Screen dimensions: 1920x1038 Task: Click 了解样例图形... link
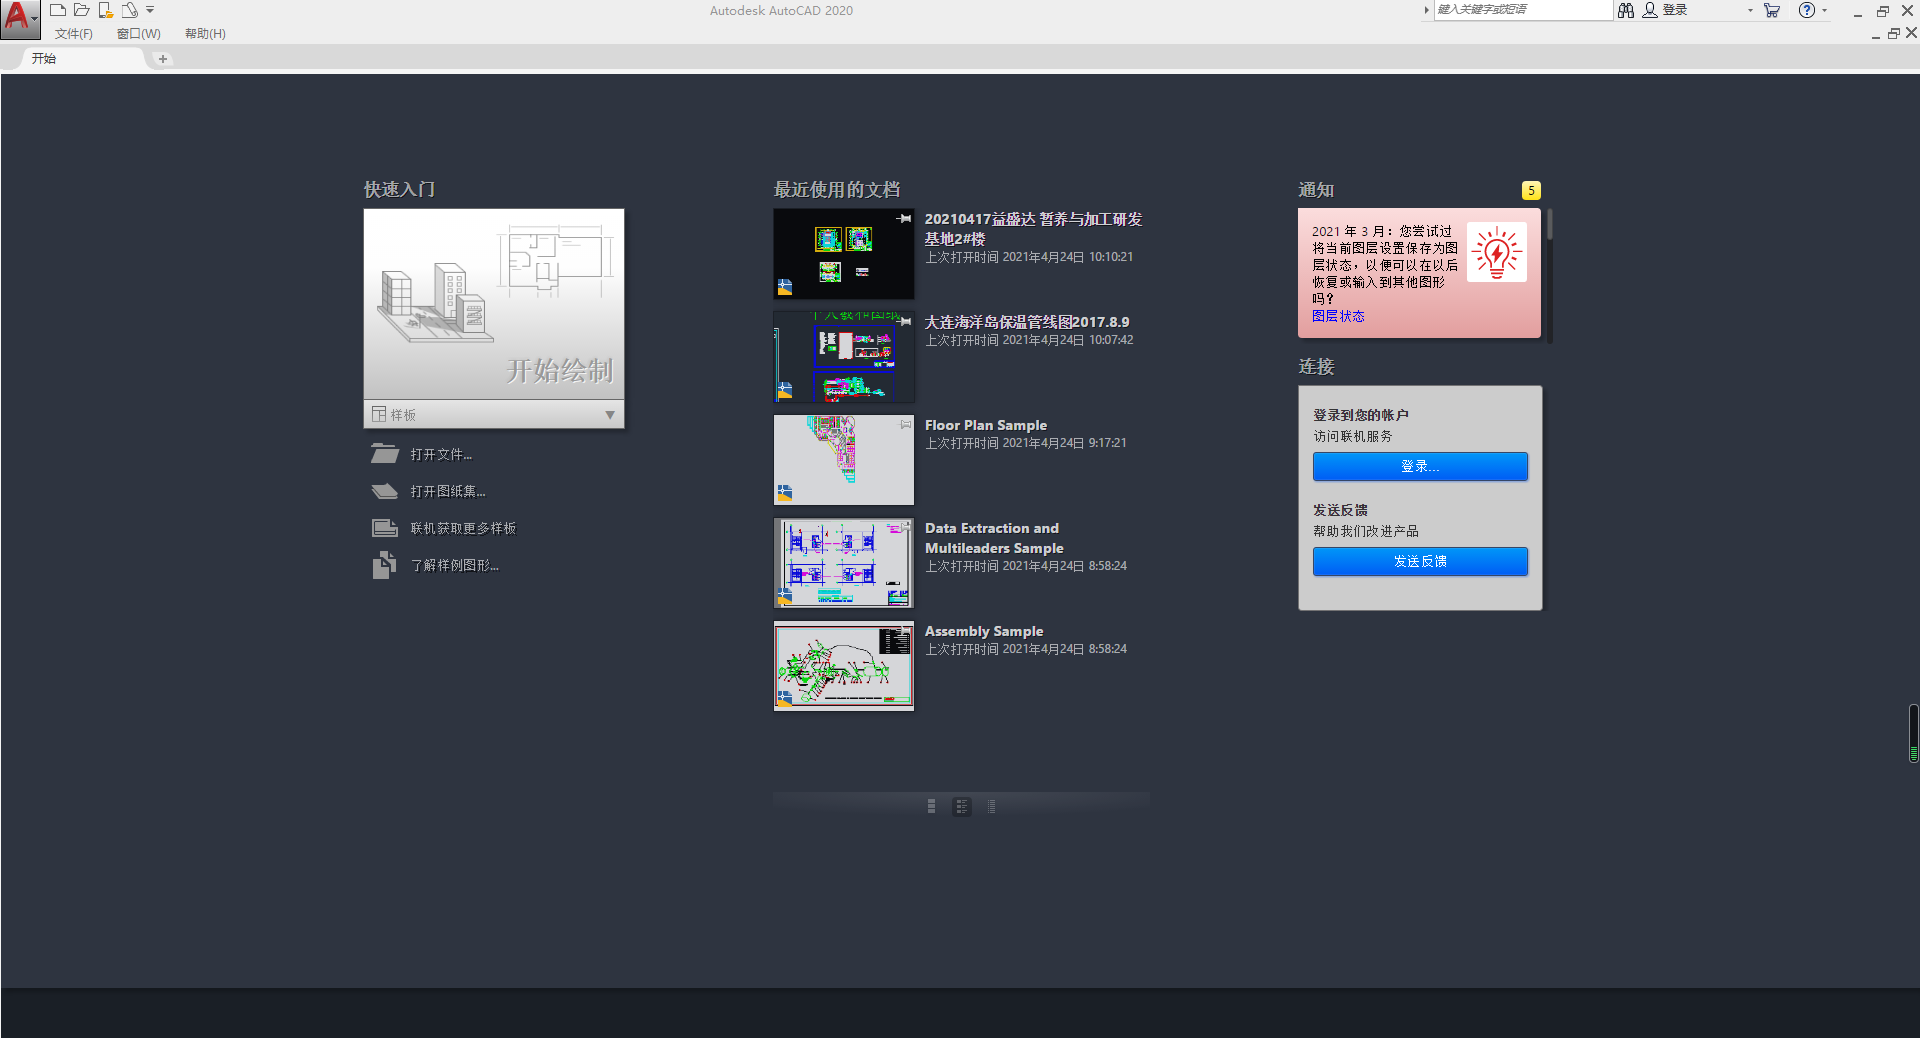pyautogui.click(x=455, y=565)
